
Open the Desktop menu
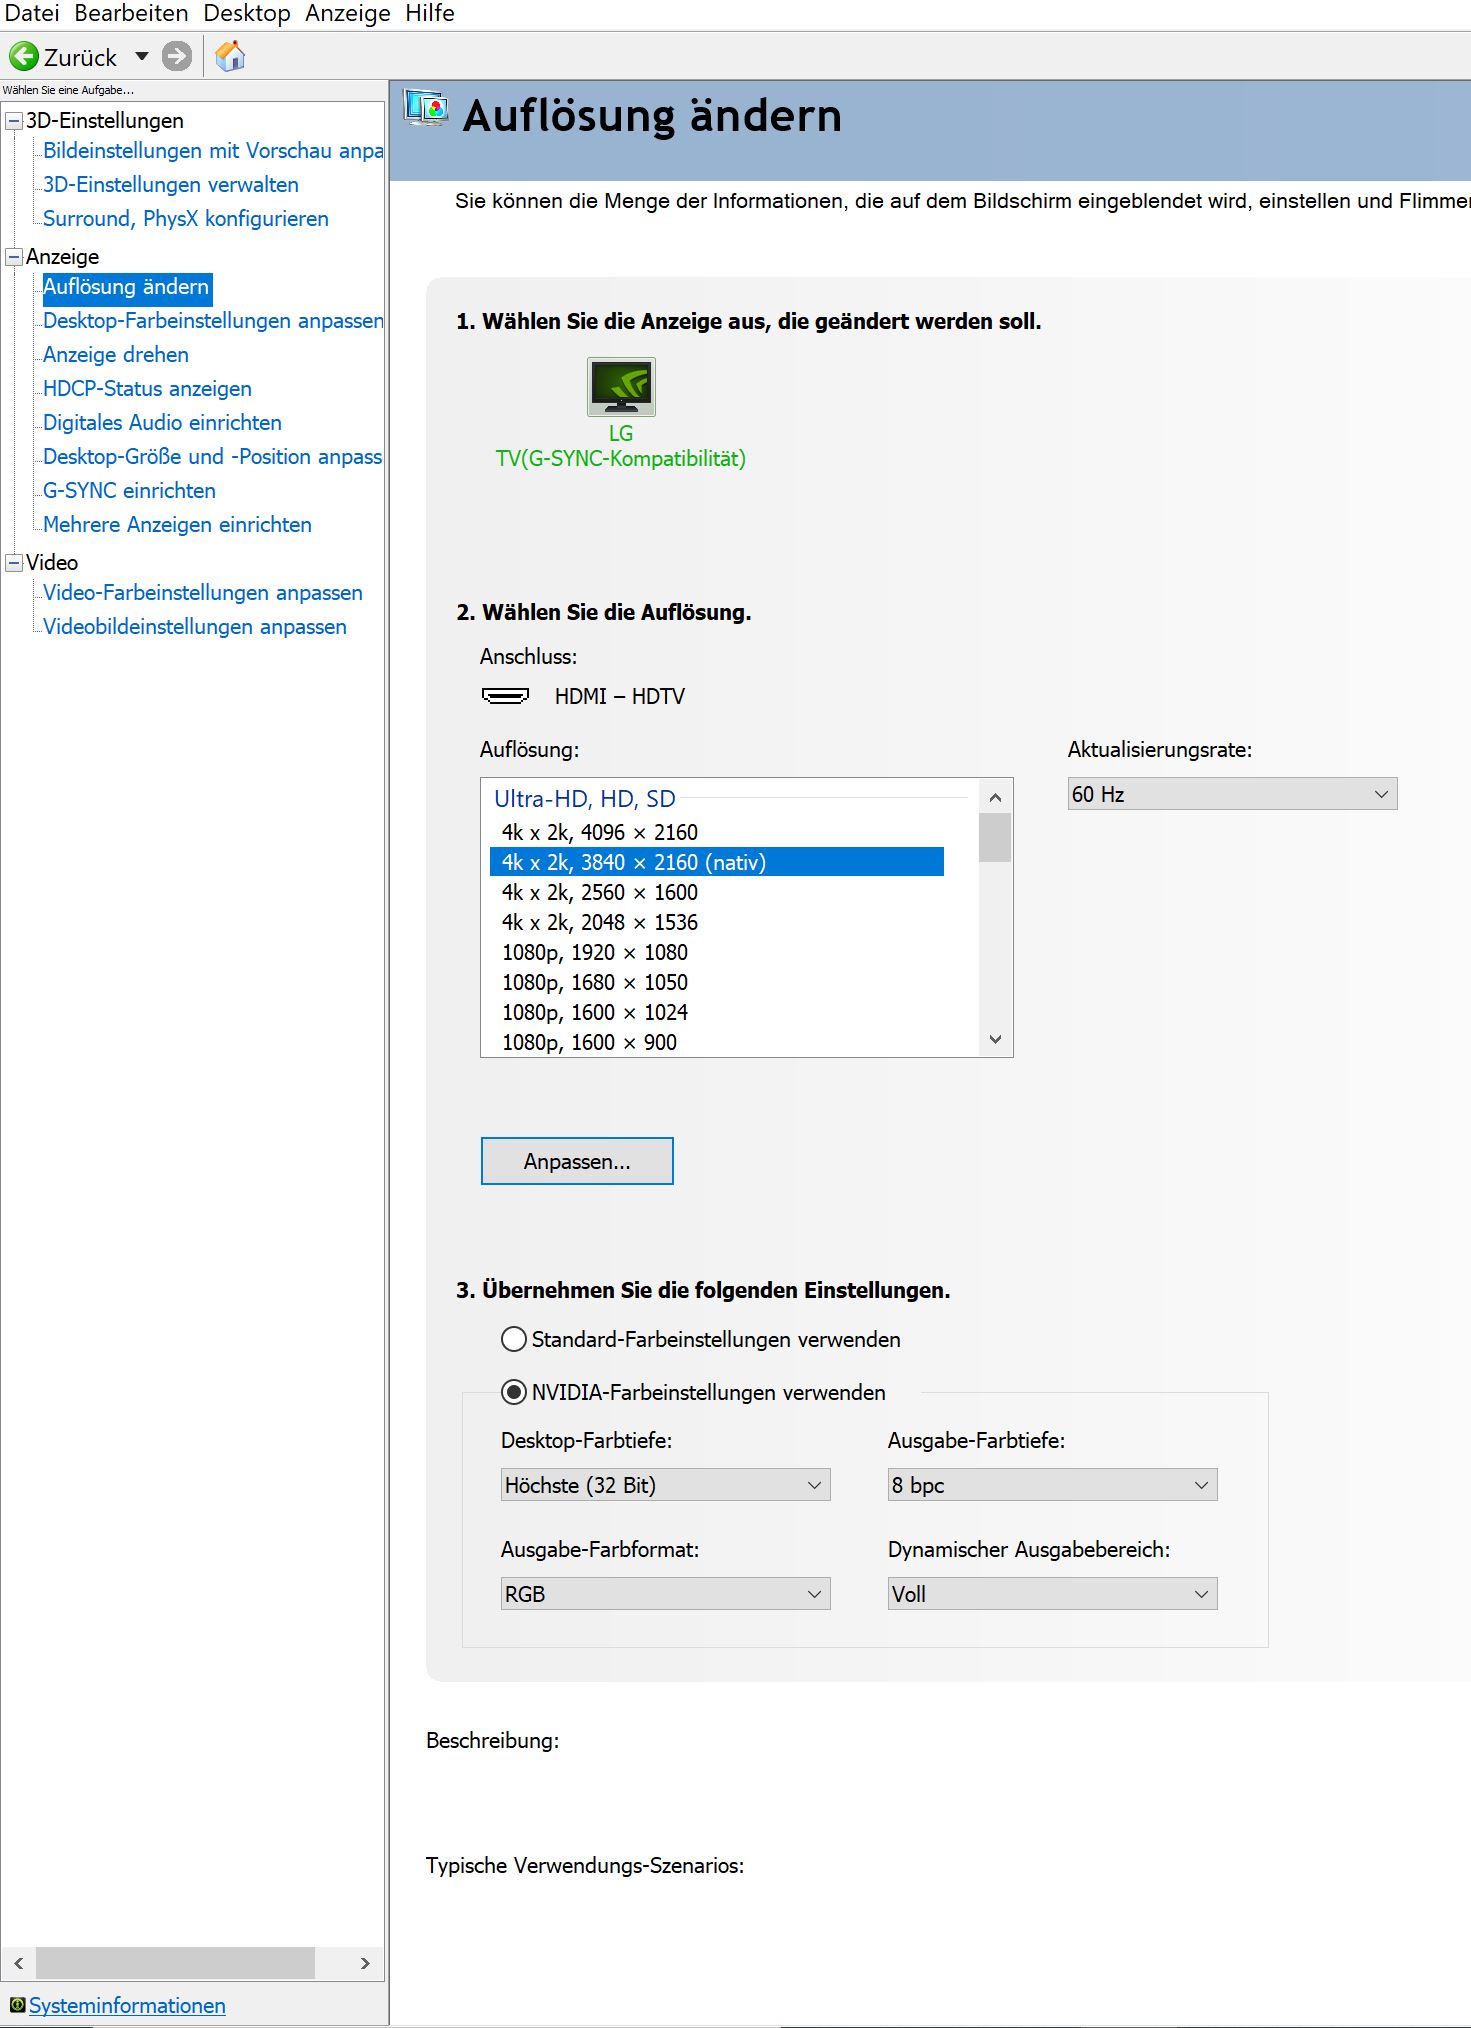click(247, 14)
